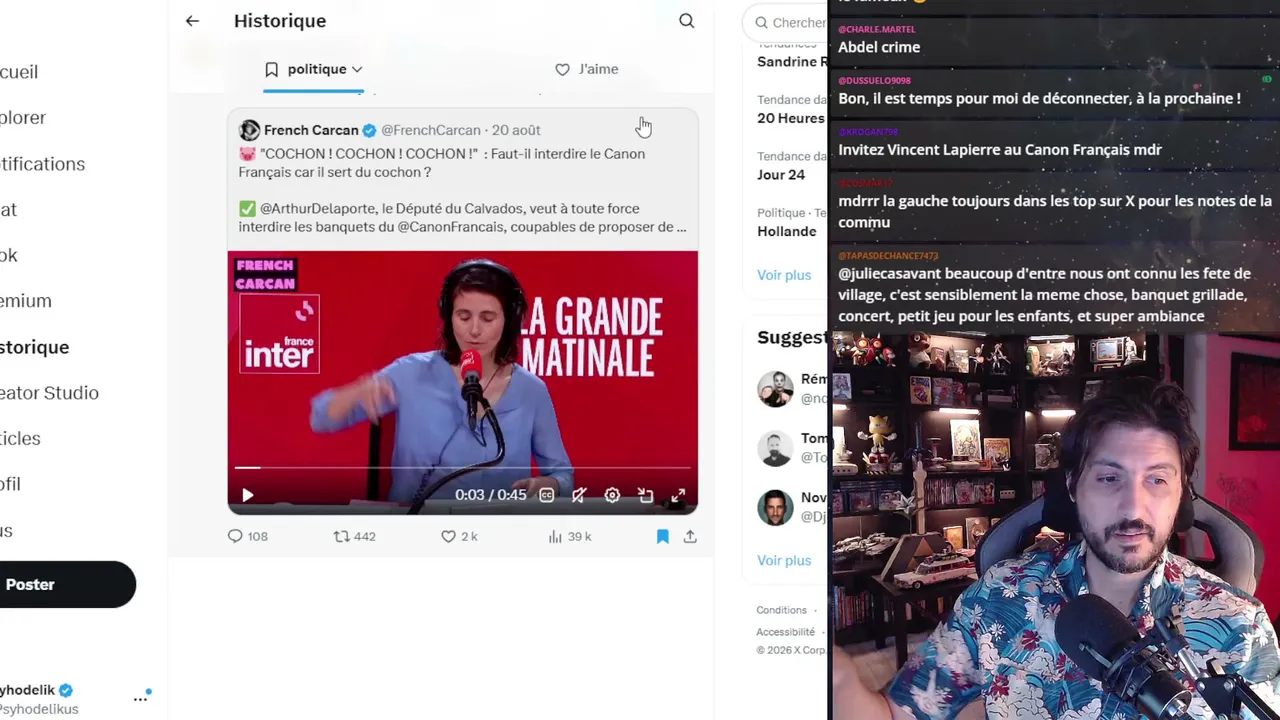
Task: Repost the tweet with 442 reposts
Action: [341, 536]
